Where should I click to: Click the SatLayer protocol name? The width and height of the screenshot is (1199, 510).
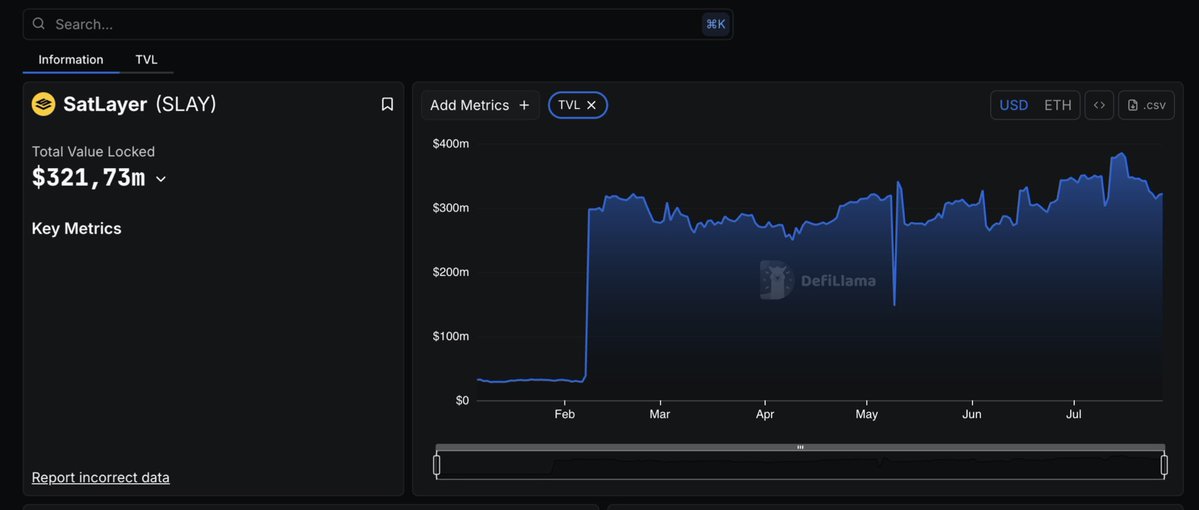coord(105,105)
